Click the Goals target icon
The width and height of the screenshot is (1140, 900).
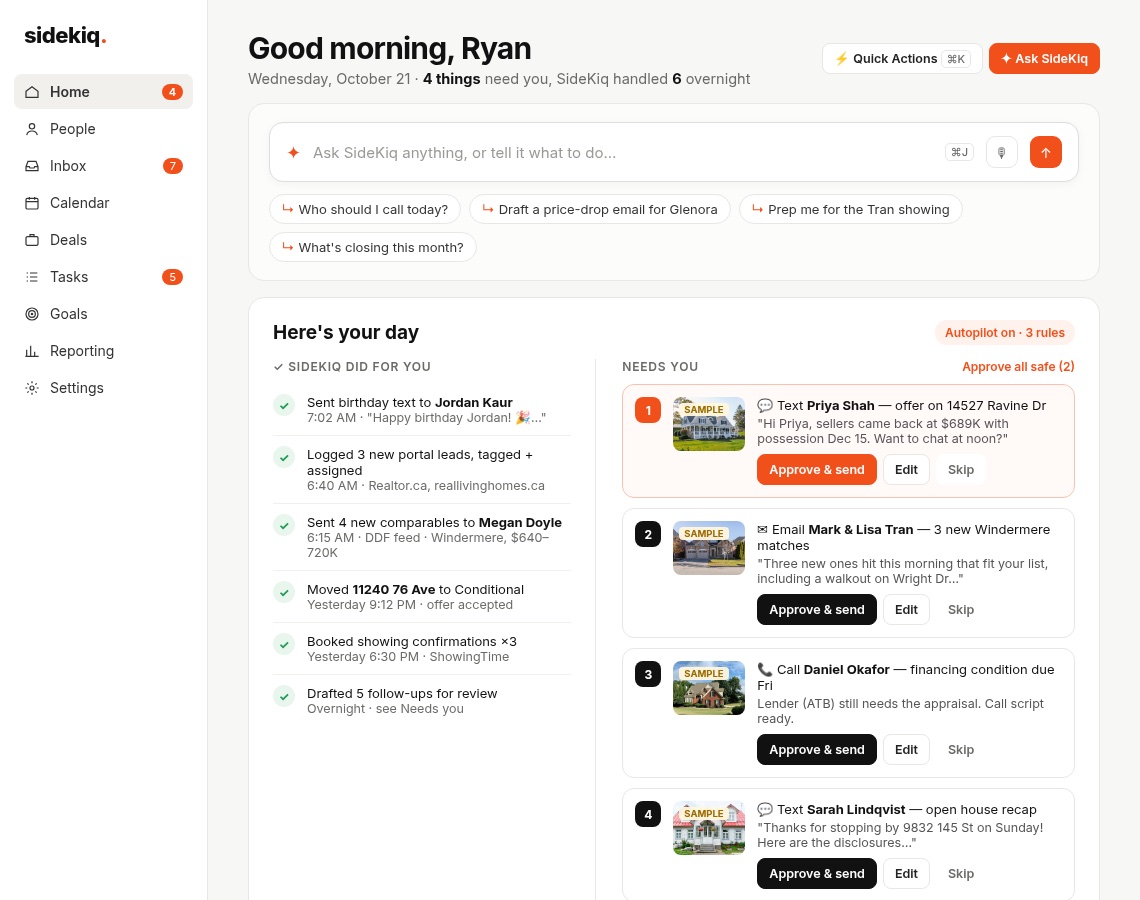pos(32,314)
